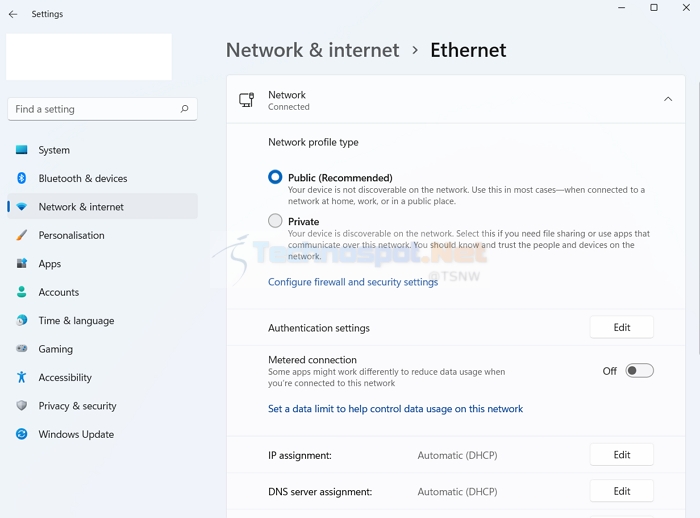Select the Private network profile radio

(275, 221)
